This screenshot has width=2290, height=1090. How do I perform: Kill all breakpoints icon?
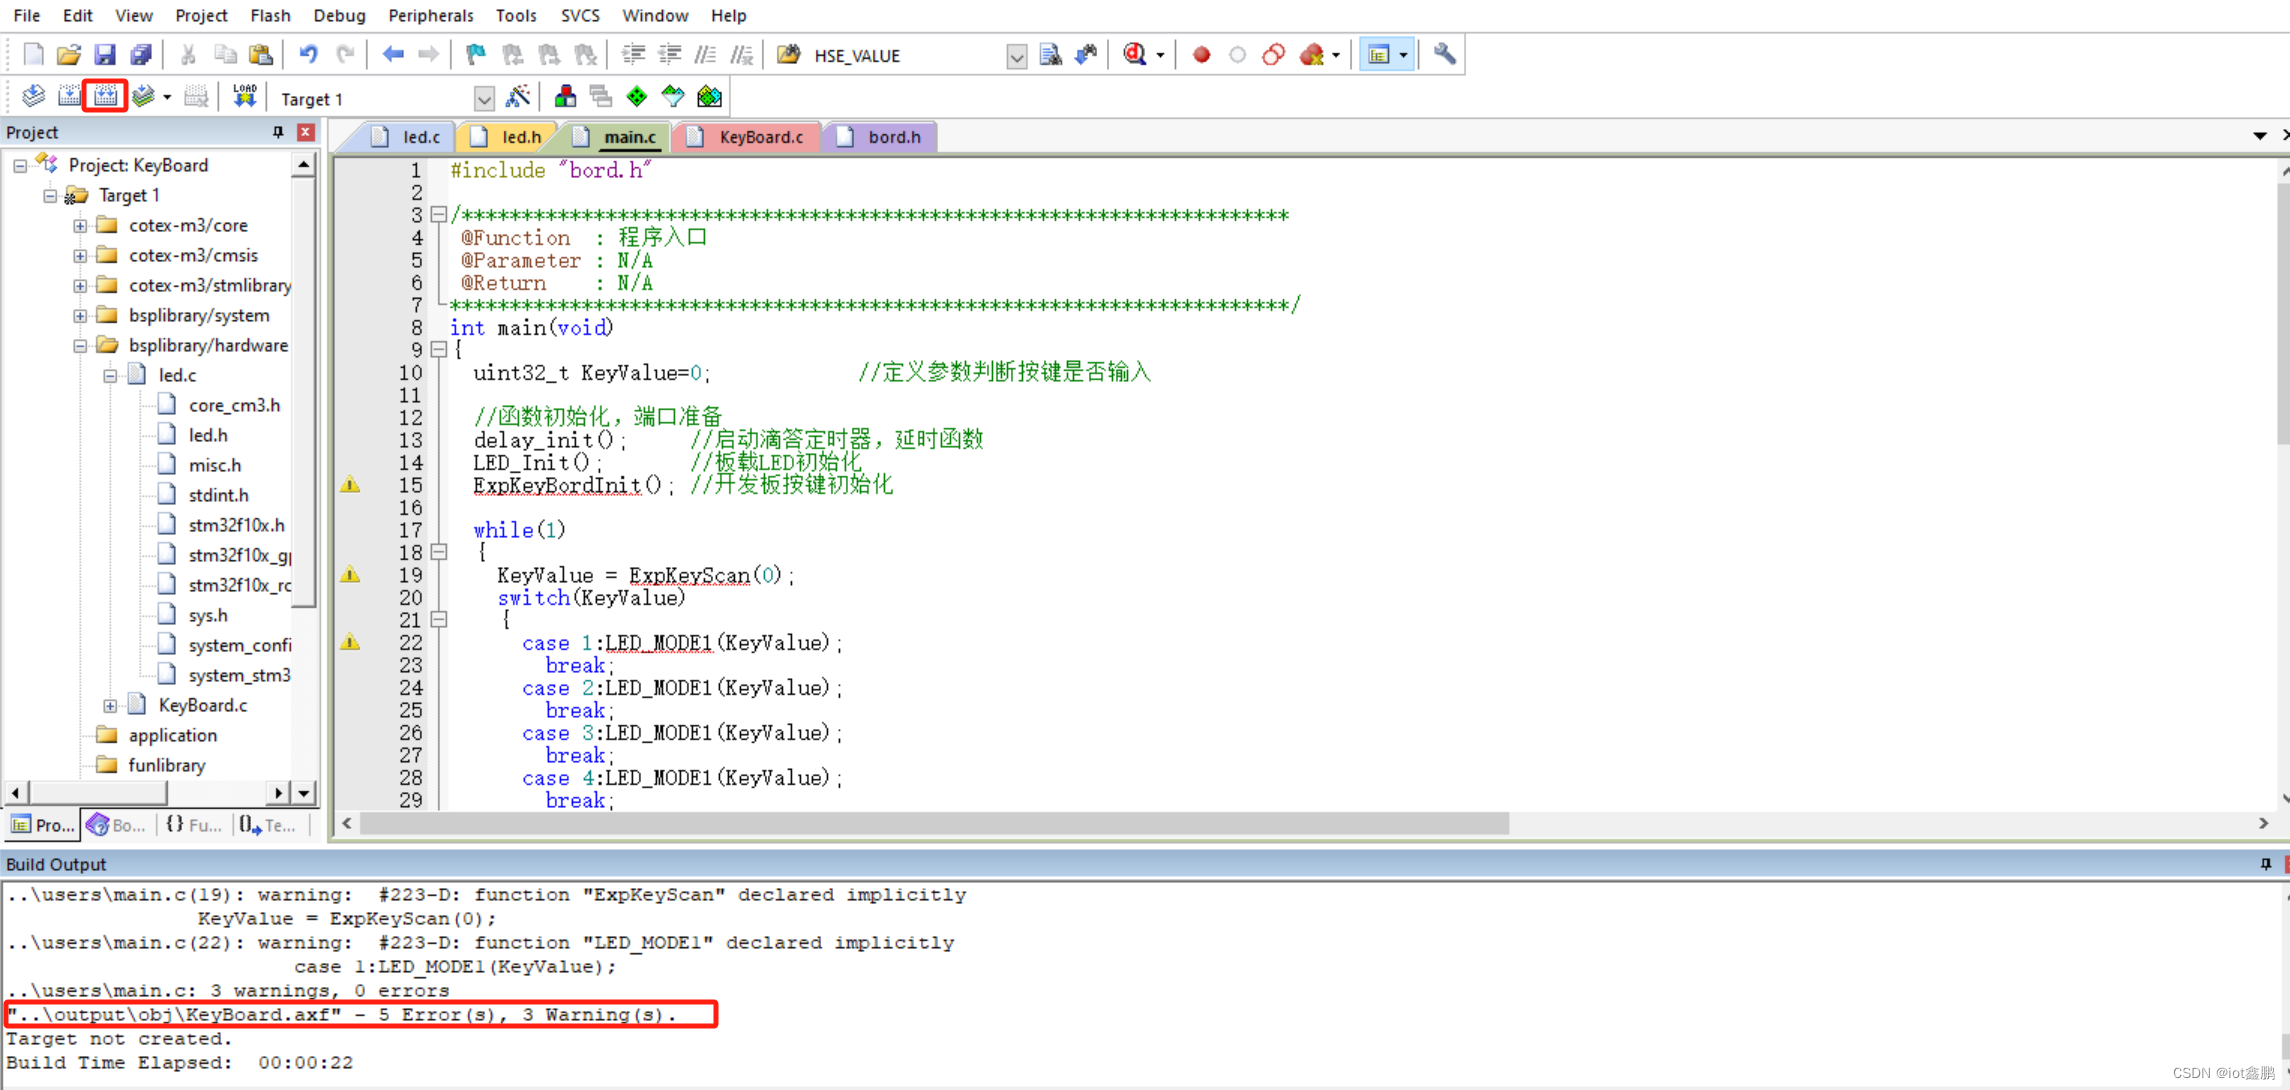[1312, 55]
